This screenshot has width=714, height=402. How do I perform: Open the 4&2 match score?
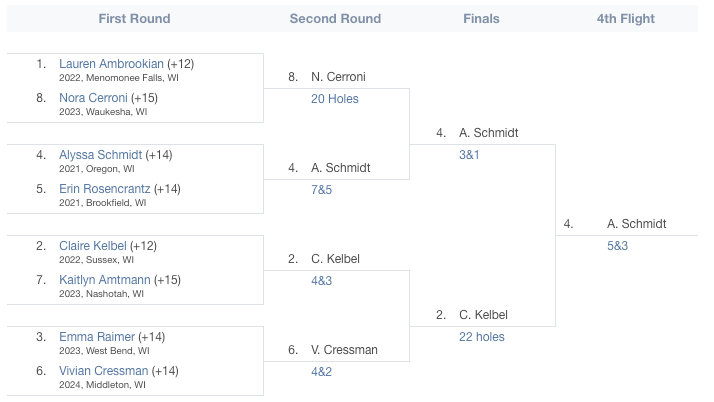[321, 372]
